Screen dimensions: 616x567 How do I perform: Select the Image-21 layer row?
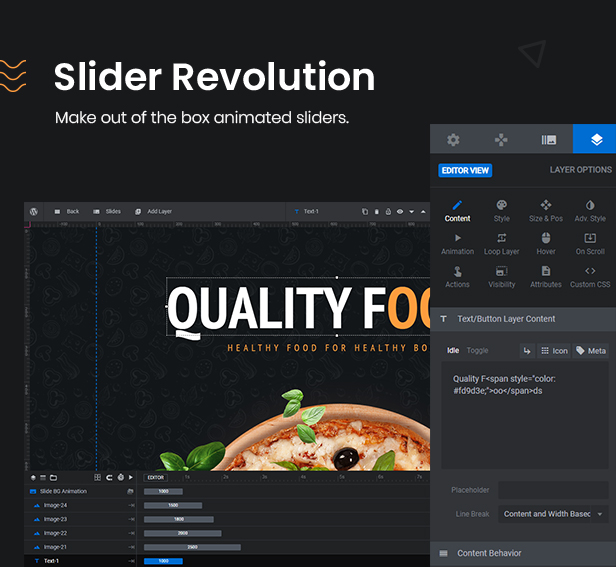[80, 547]
